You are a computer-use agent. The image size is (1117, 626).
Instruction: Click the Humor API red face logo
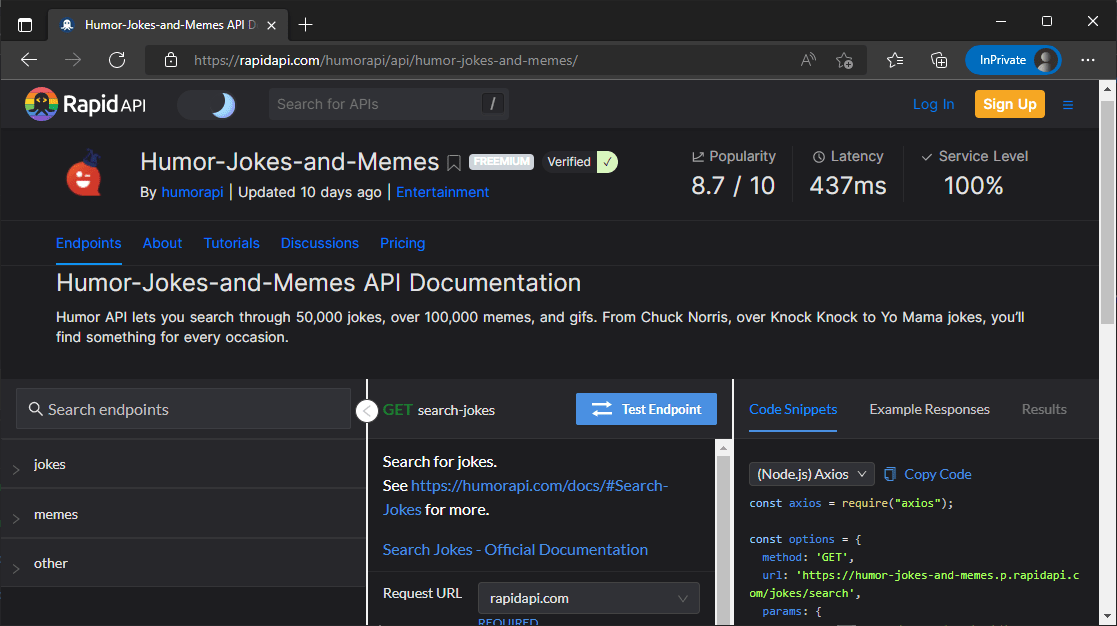84,173
